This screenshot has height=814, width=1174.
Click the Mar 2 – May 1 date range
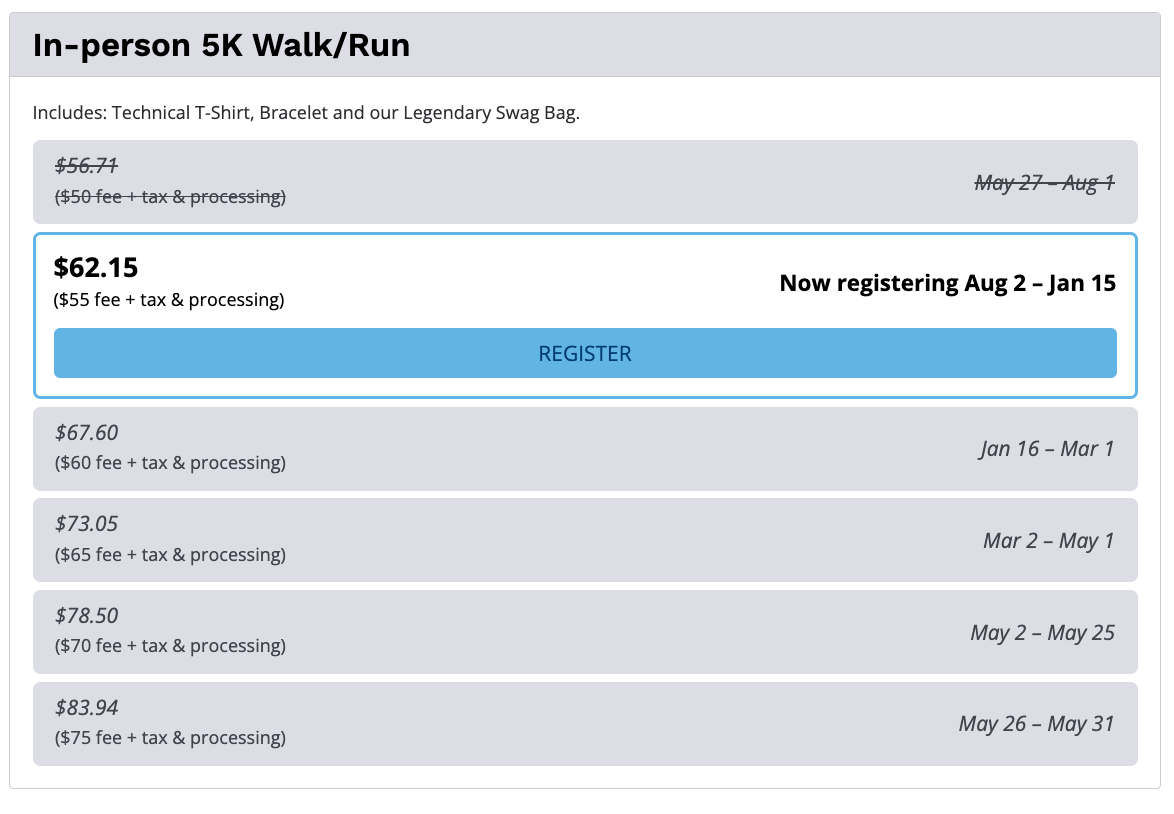click(1048, 540)
